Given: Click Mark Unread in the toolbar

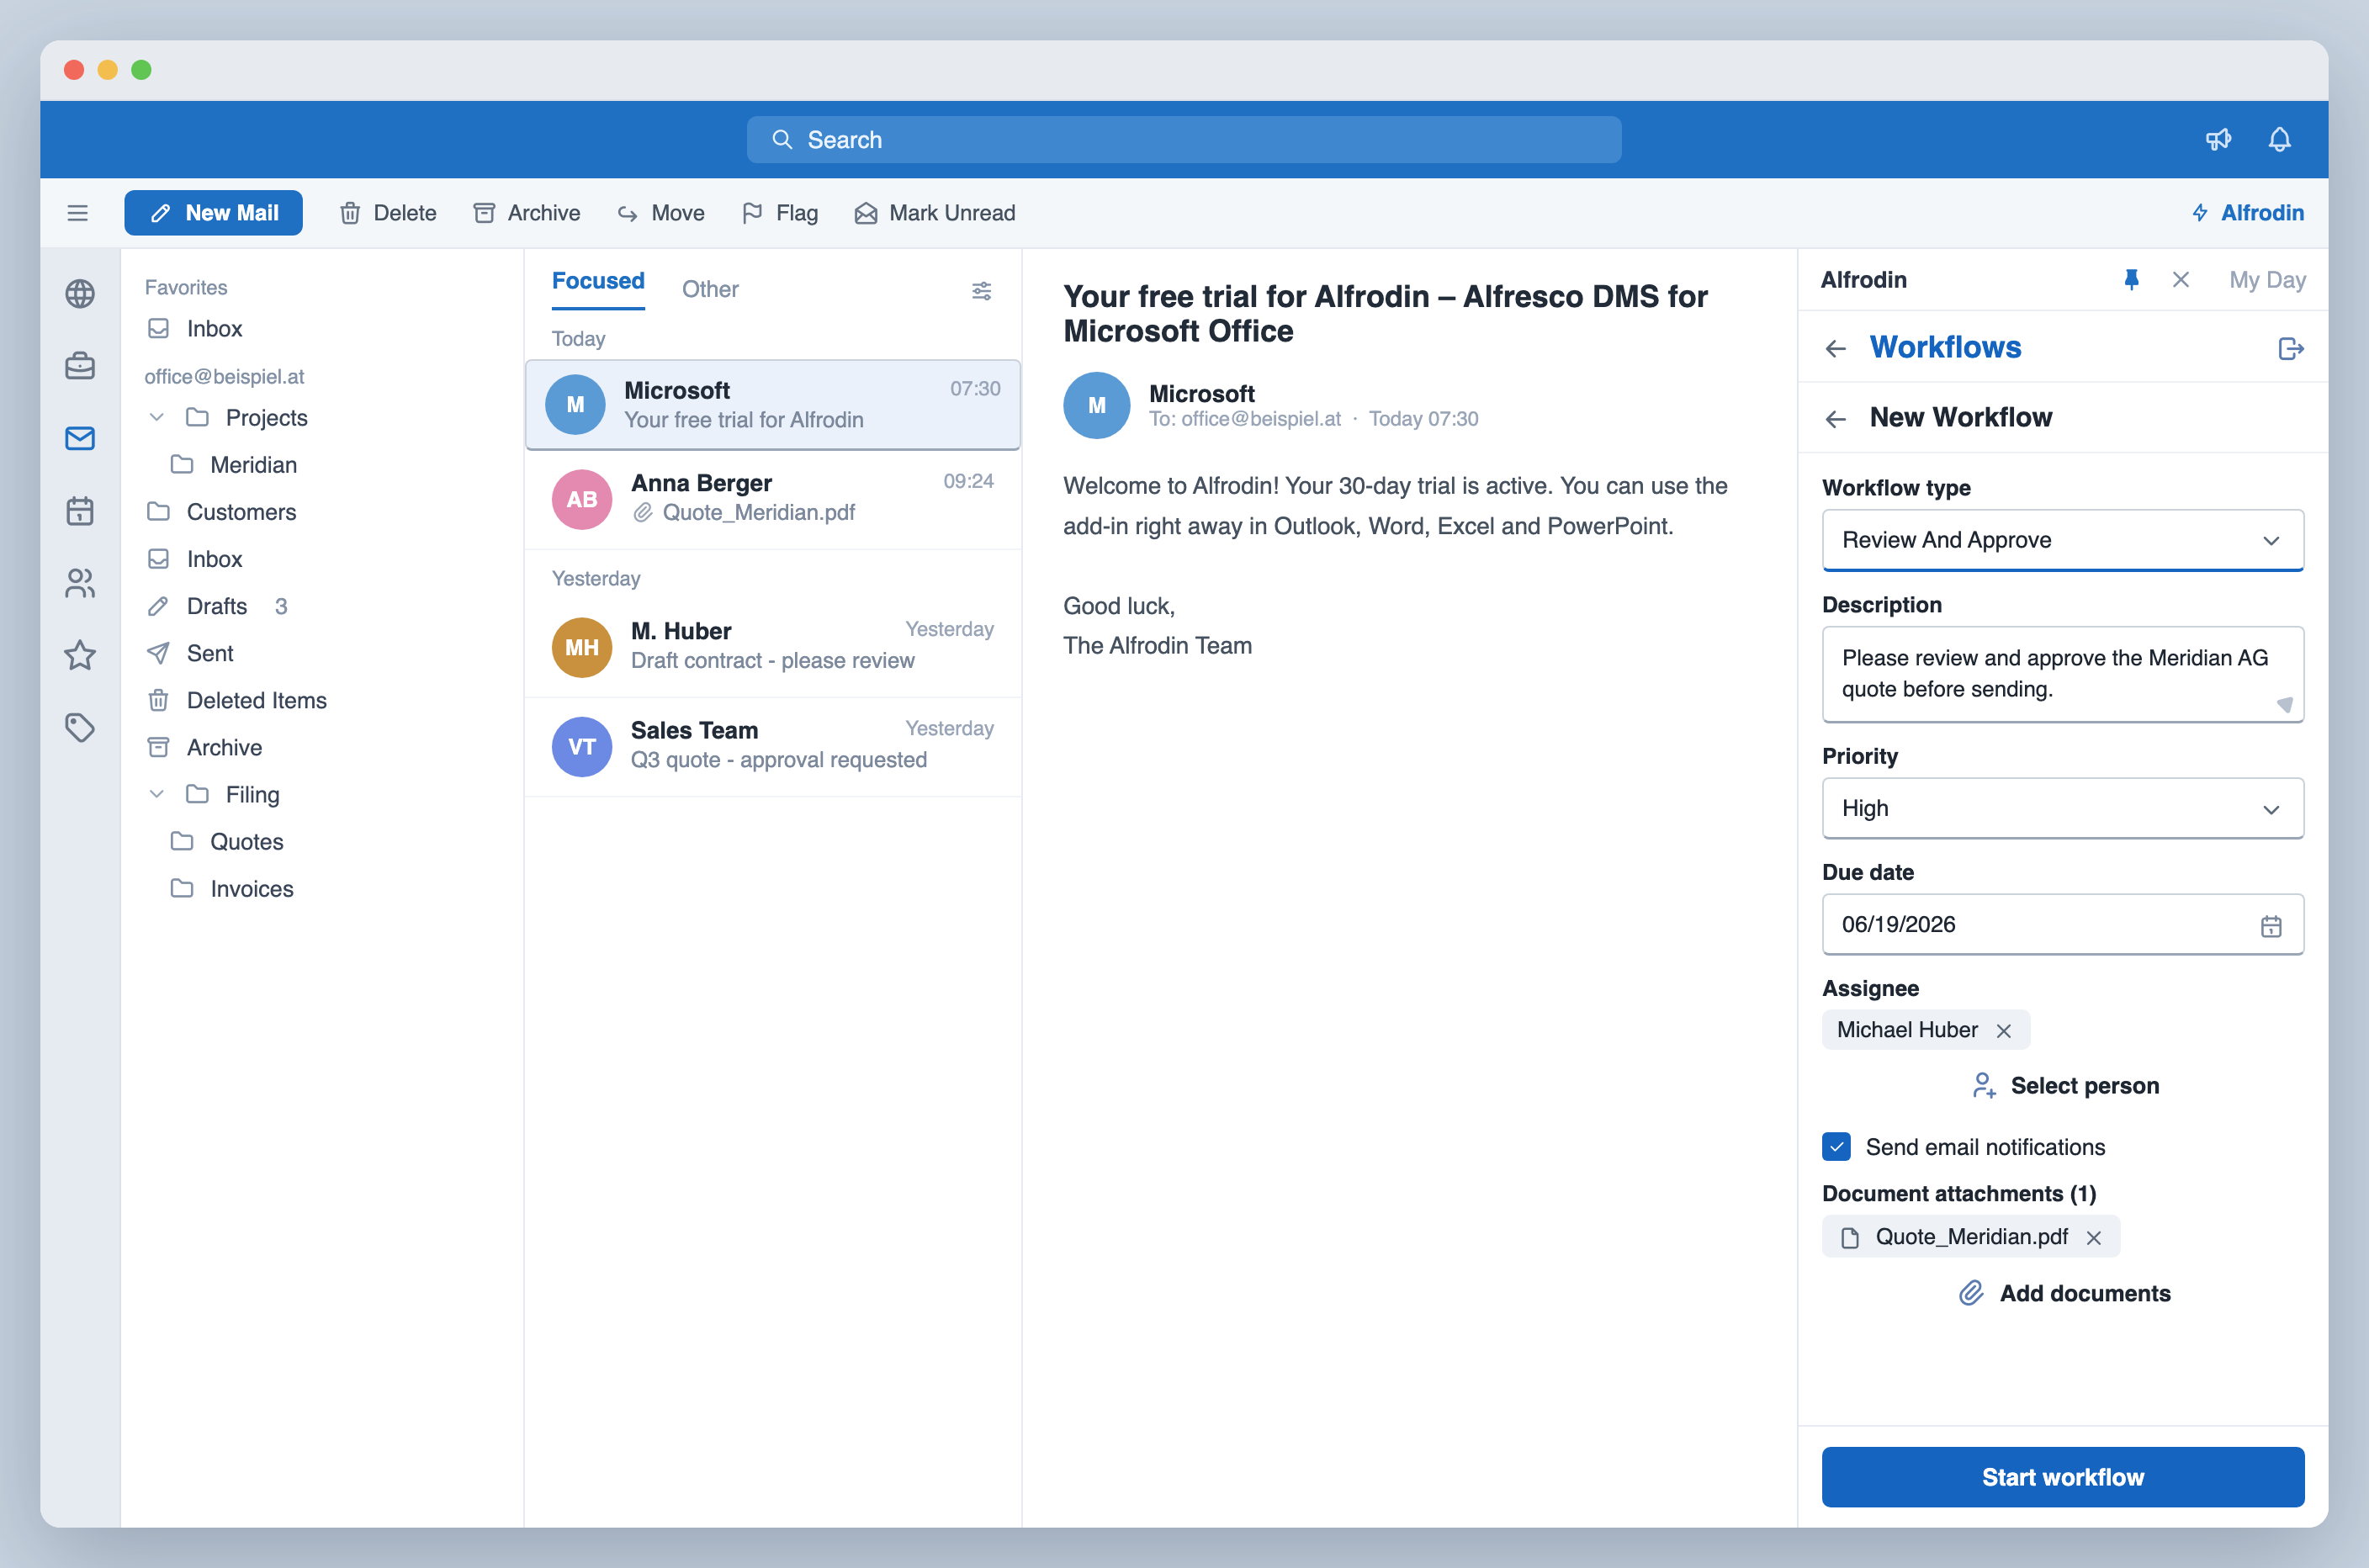Looking at the screenshot, I should pyautogui.click(x=935, y=213).
